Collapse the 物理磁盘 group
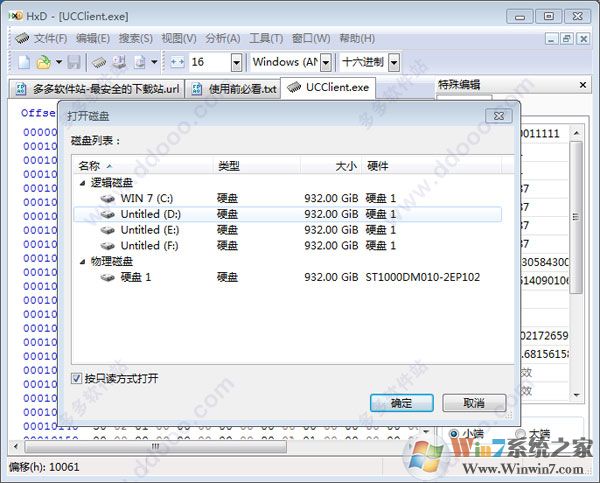This screenshot has height=483, width=600. point(82,262)
